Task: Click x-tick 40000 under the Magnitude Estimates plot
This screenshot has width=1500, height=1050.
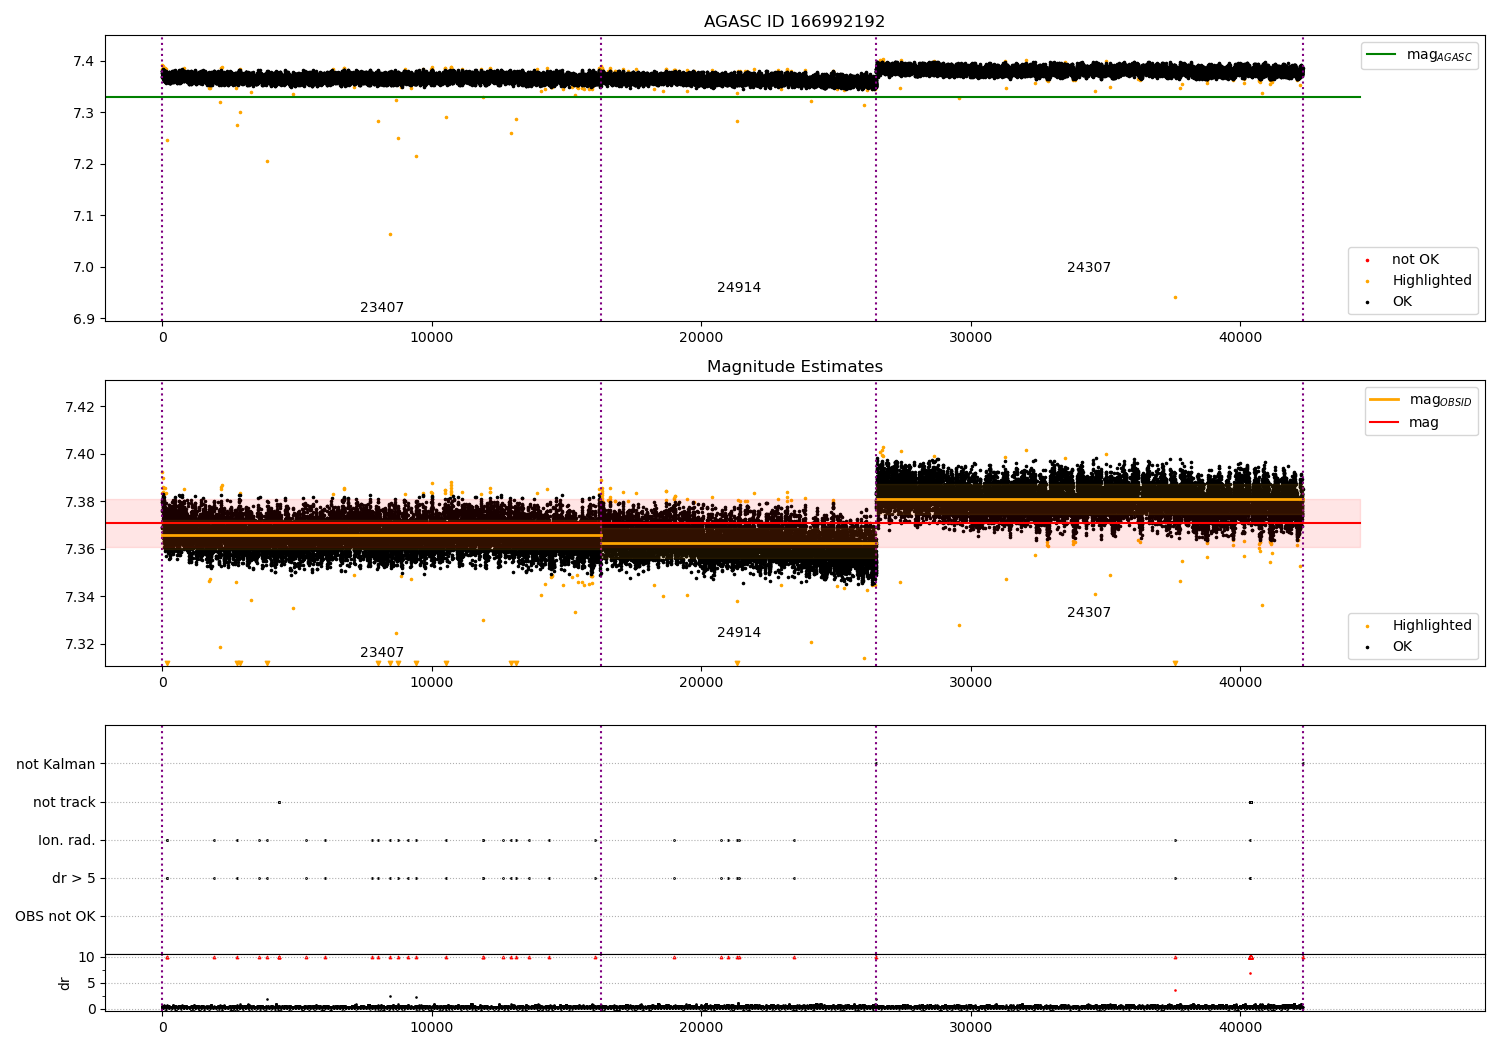Action: (x=1241, y=683)
